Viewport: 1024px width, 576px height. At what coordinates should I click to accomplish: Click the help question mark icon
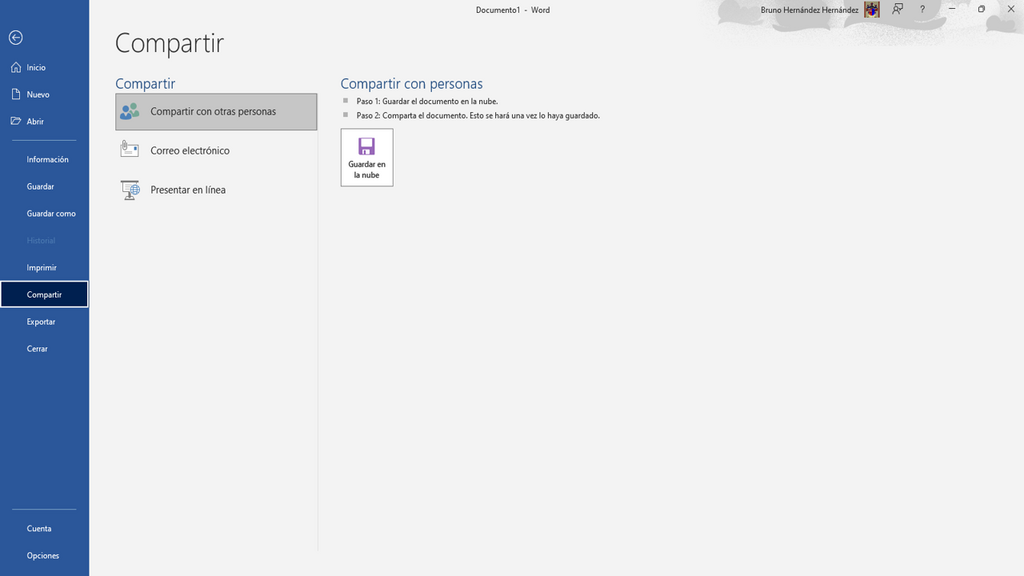[922, 9]
